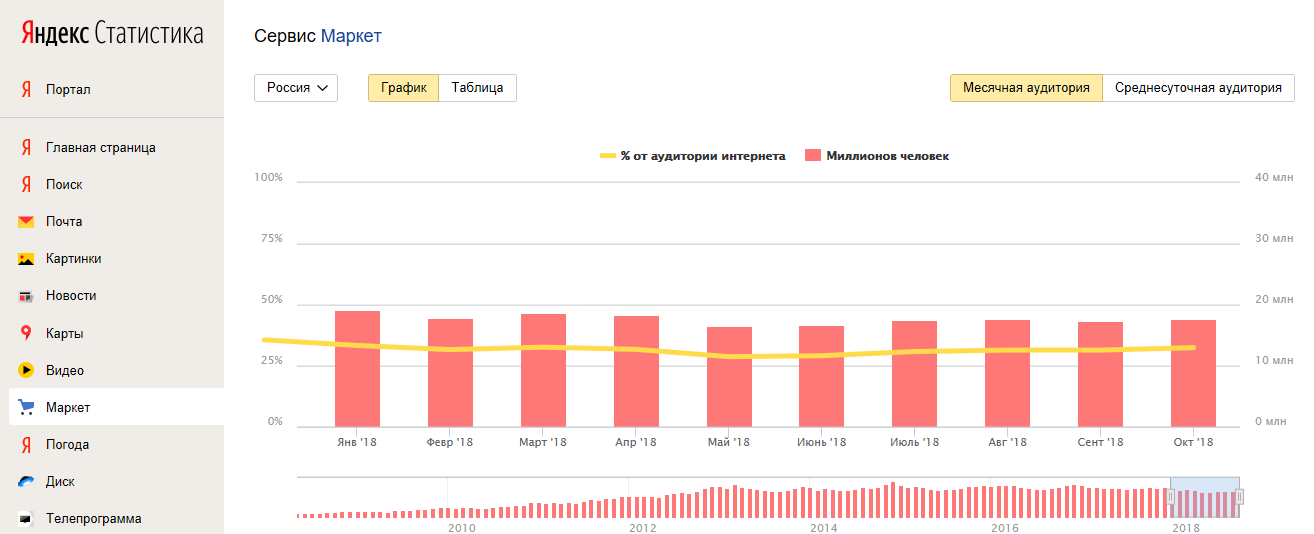Open the Карты red map pin icon
The image size is (1314, 534).
(x=26, y=333)
